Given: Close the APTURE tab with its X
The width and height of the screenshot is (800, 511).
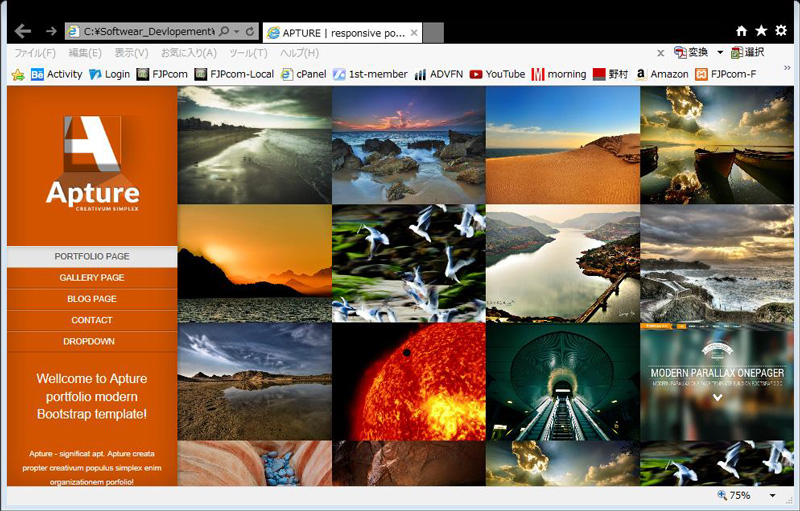Looking at the screenshot, I should click(414, 33).
